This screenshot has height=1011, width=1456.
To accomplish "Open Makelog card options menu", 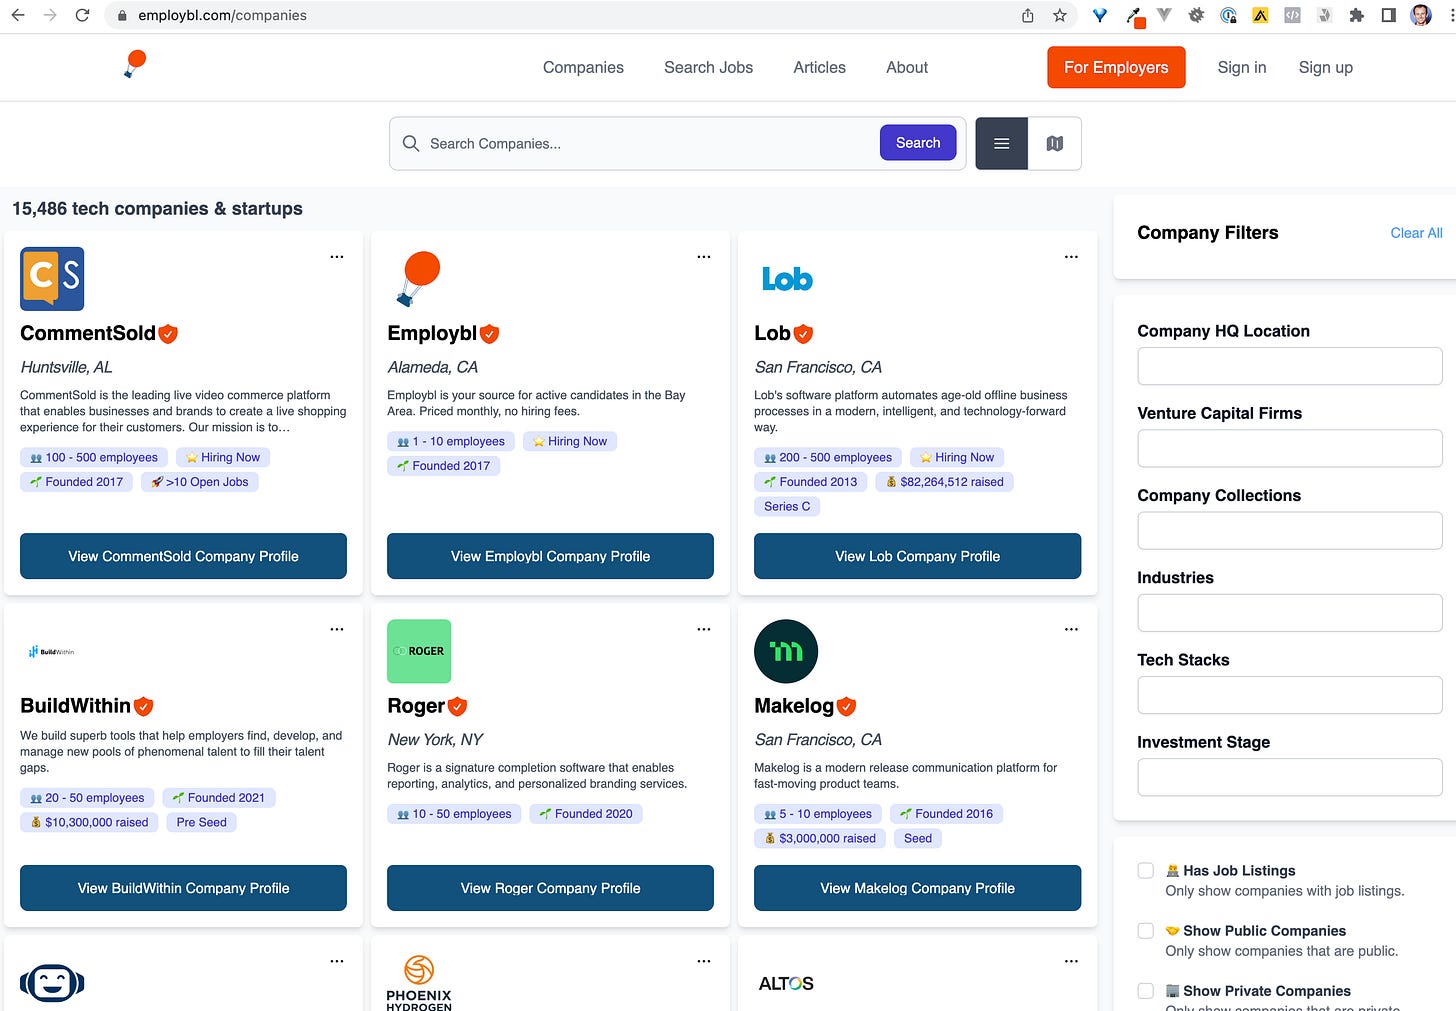I will 1071,630.
